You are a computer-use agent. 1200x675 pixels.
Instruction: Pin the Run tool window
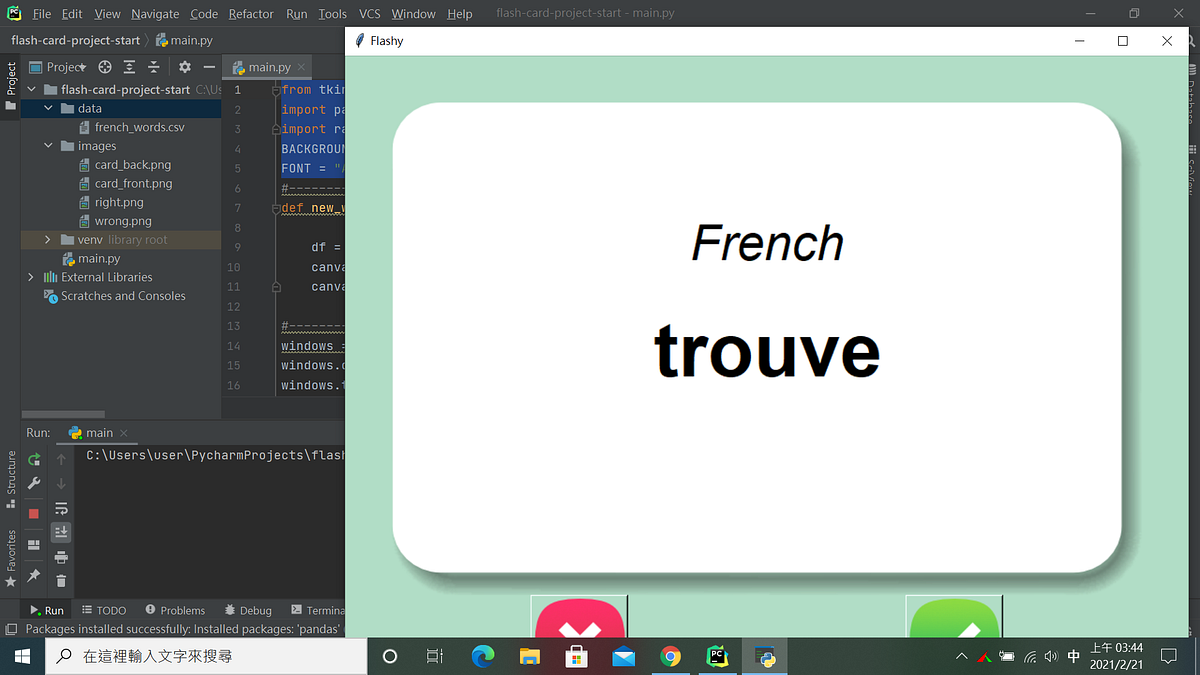click(33, 575)
